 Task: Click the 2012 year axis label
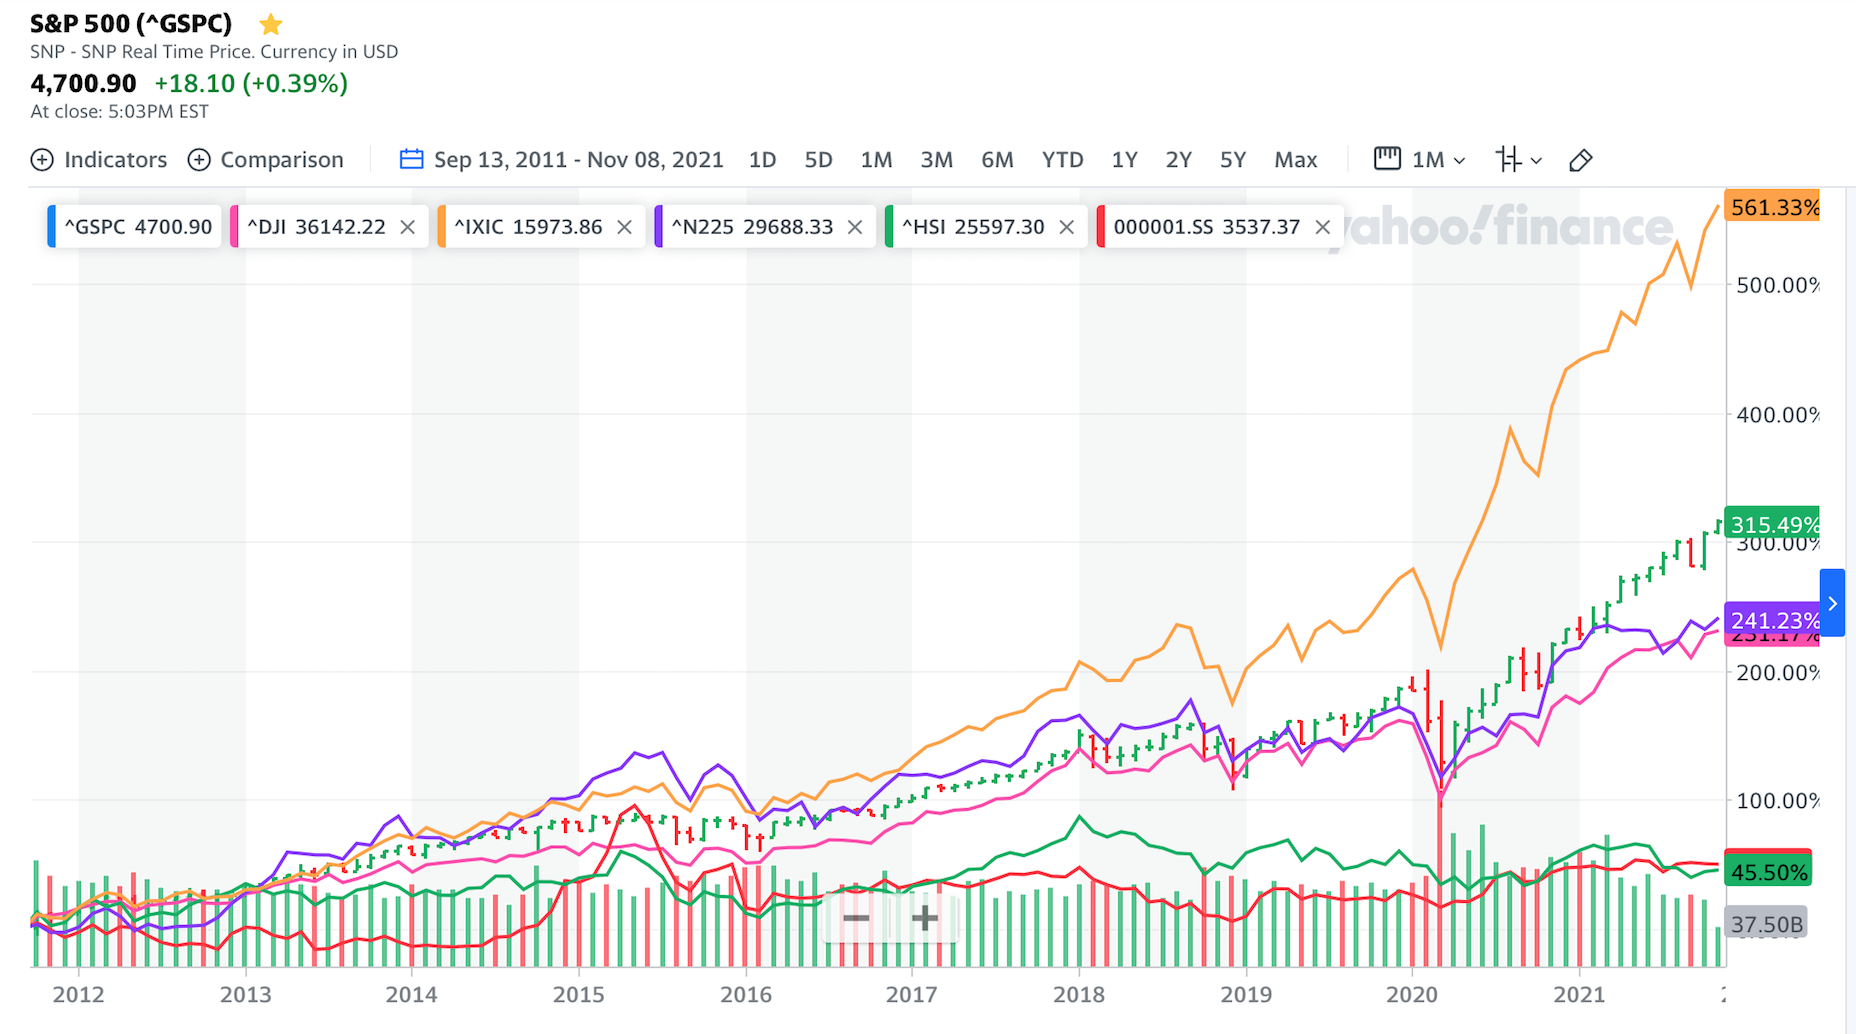click(79, 995)
